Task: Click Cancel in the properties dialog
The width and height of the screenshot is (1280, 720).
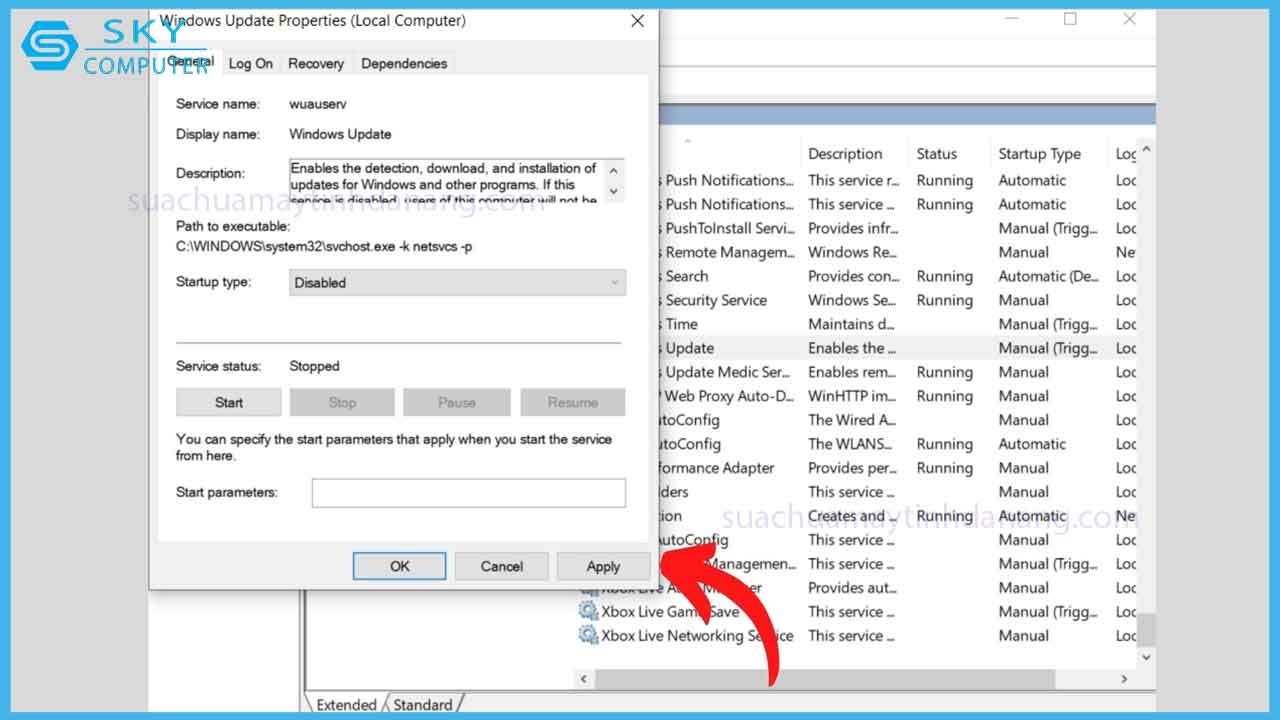Action: (502, 566)
